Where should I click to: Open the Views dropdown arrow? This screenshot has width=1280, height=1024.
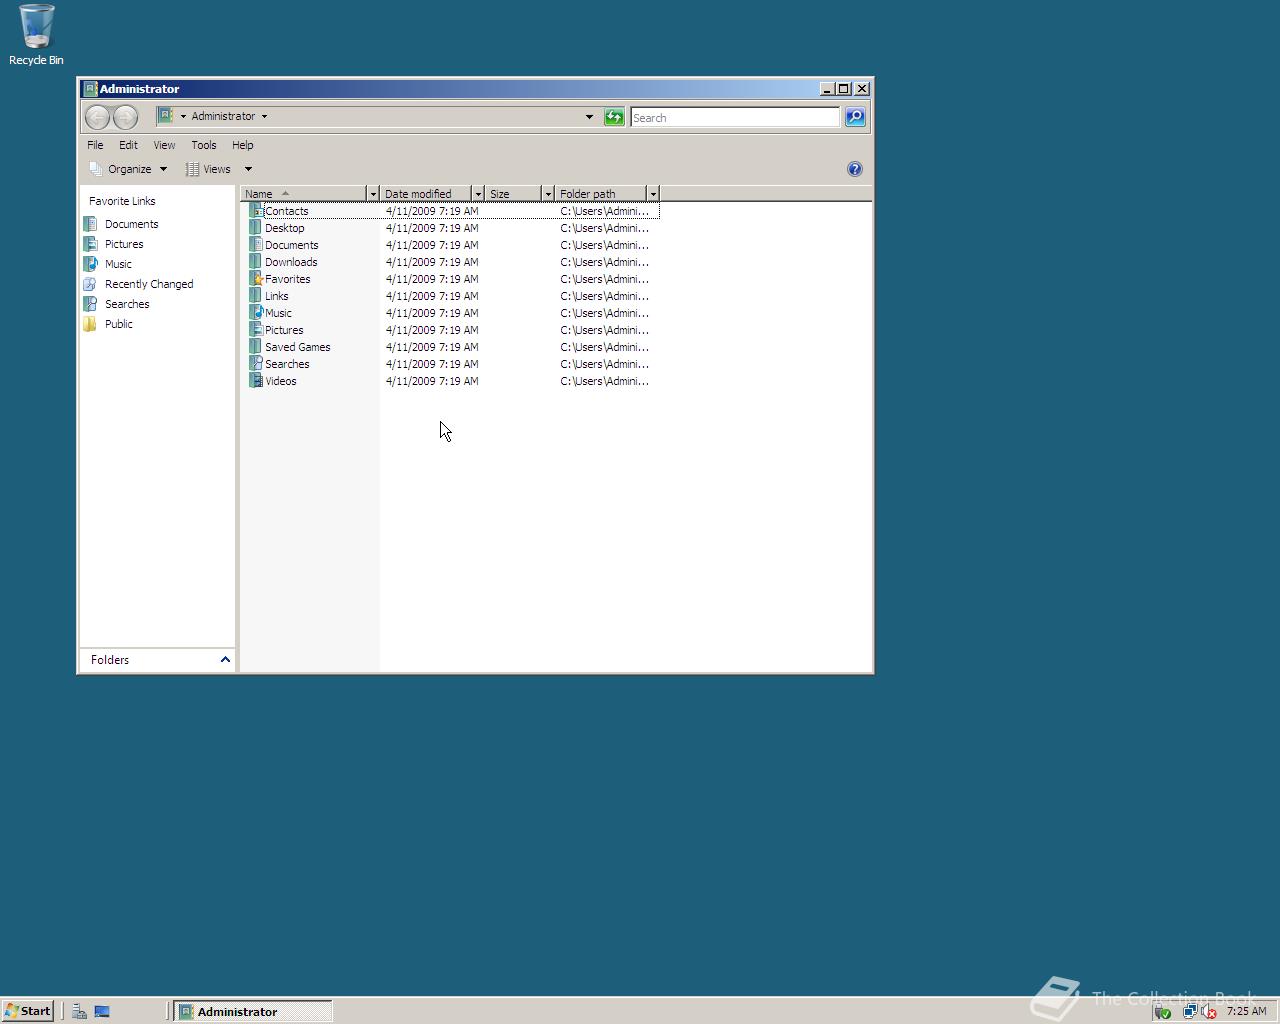tap(248, 169)
